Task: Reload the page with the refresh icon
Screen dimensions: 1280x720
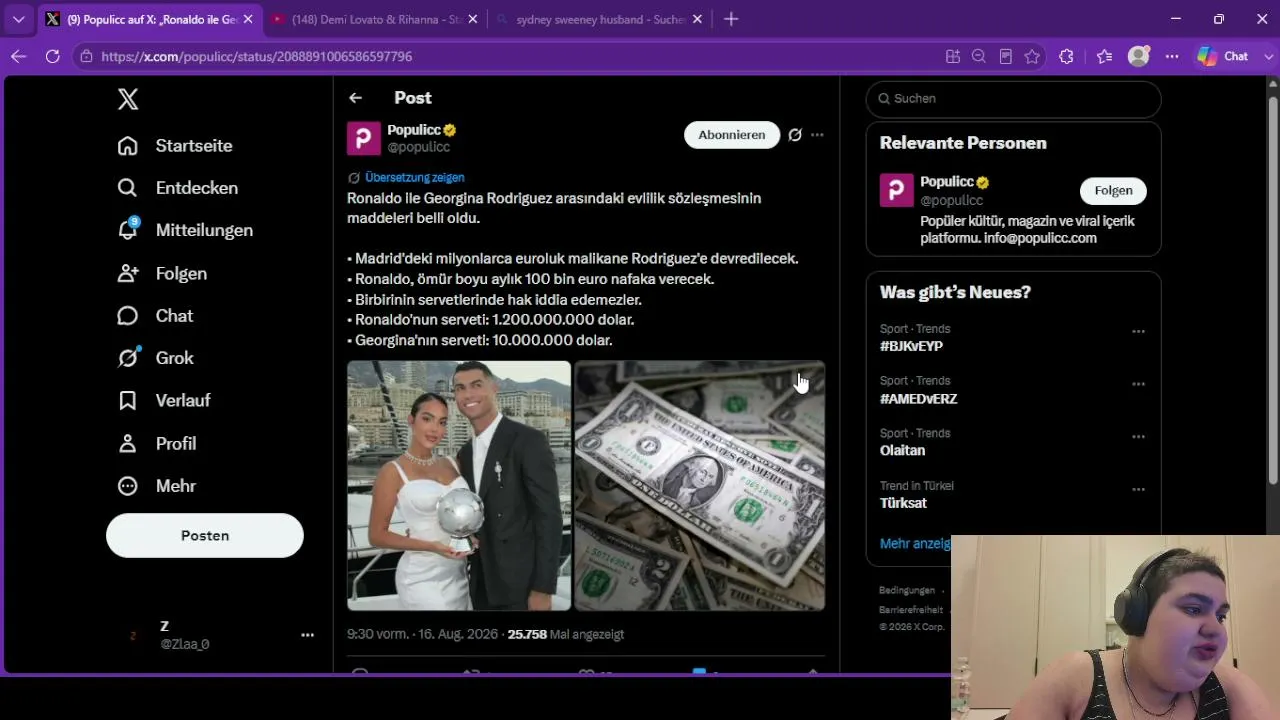Action: point(53,57)
